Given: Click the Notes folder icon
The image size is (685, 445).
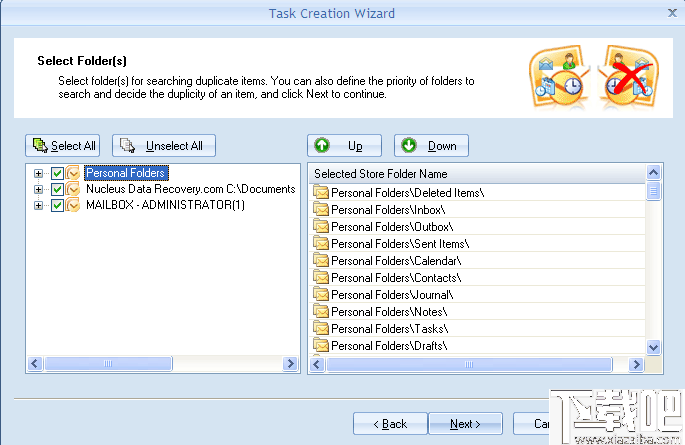Looking at the screenshot, I should (321, 311).
